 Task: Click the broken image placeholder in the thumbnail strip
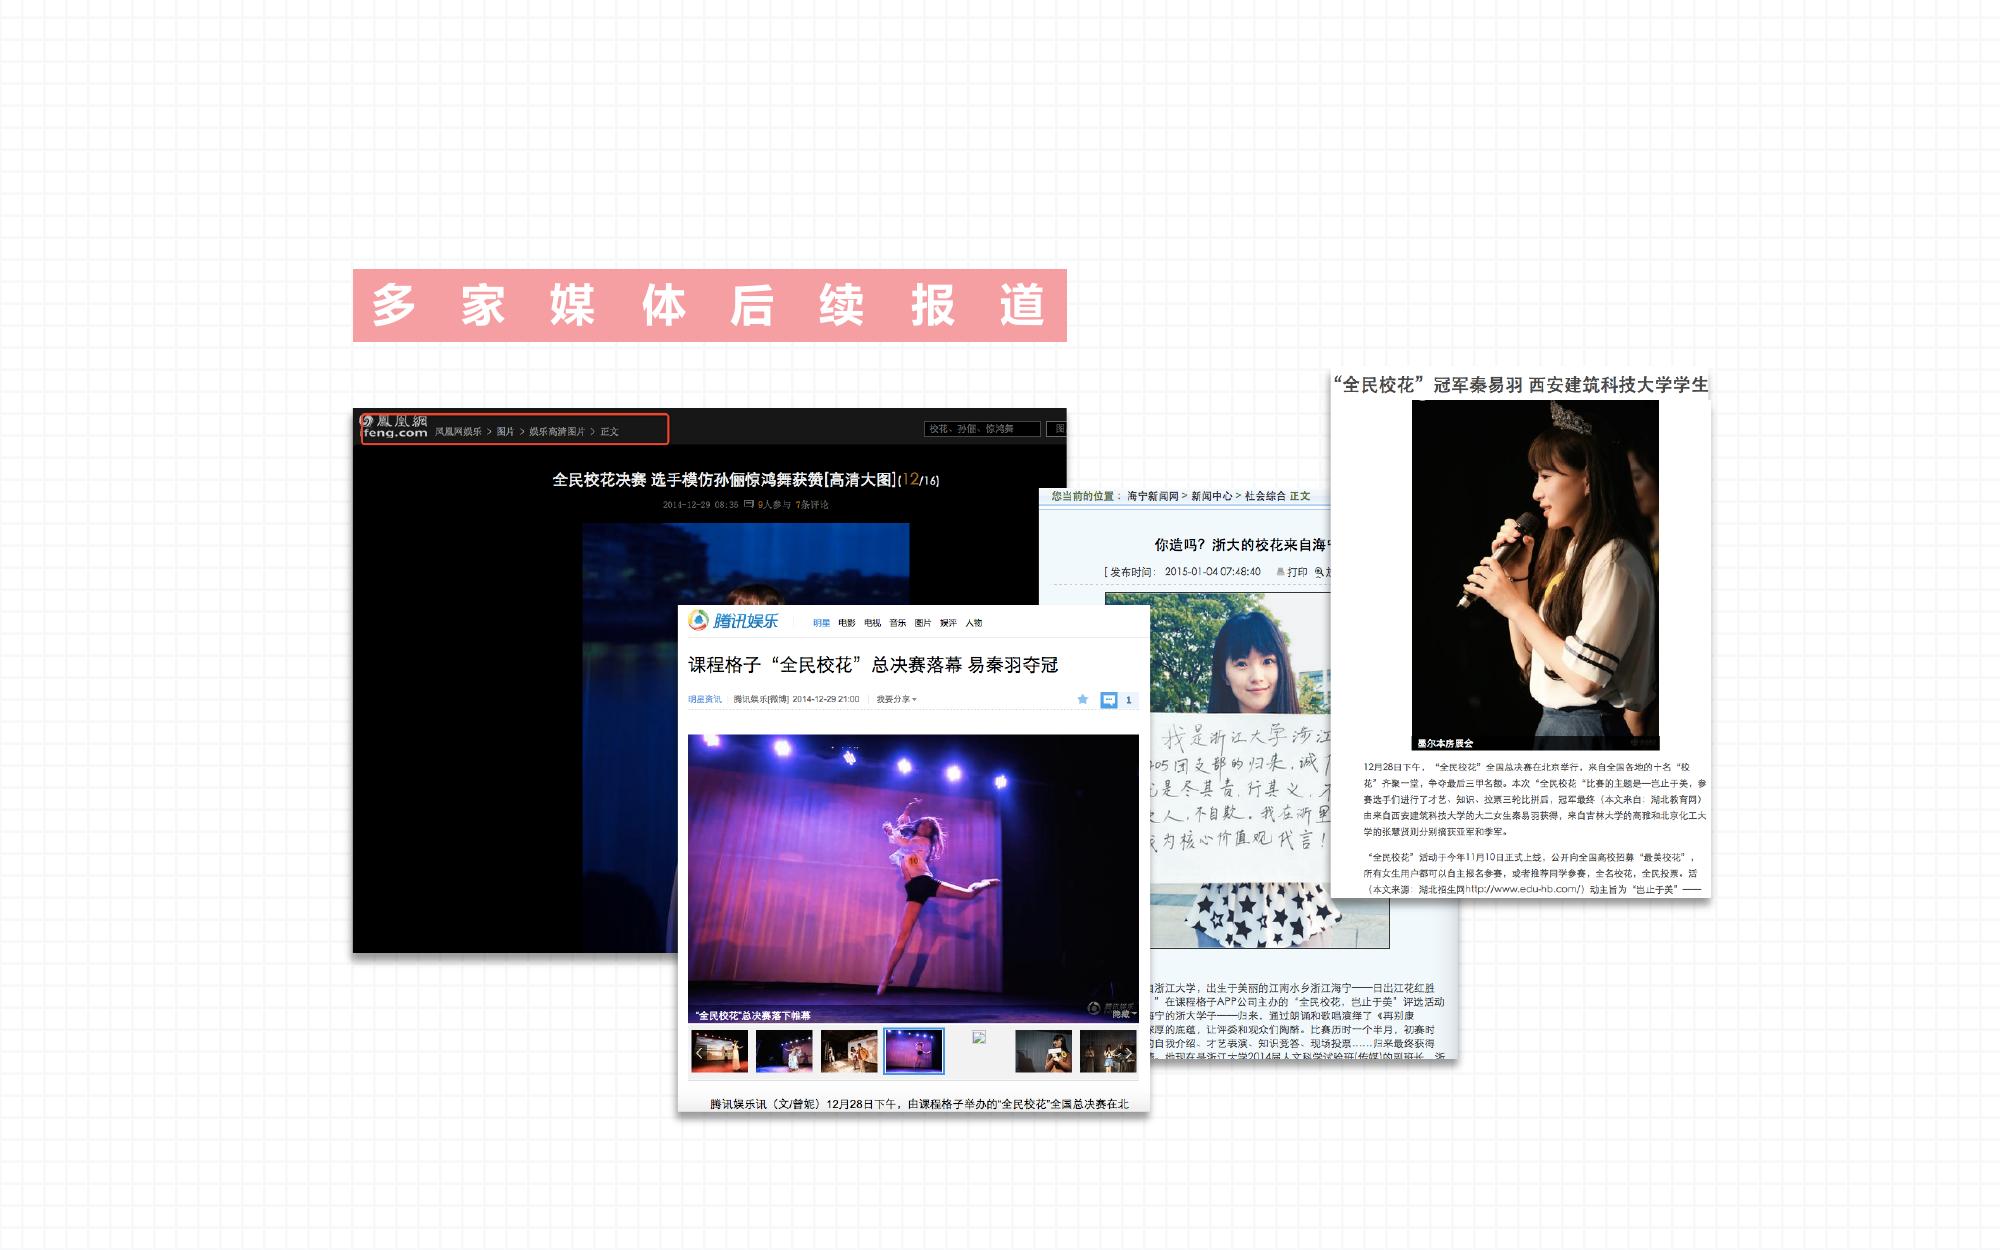(x=979, y=1037)
